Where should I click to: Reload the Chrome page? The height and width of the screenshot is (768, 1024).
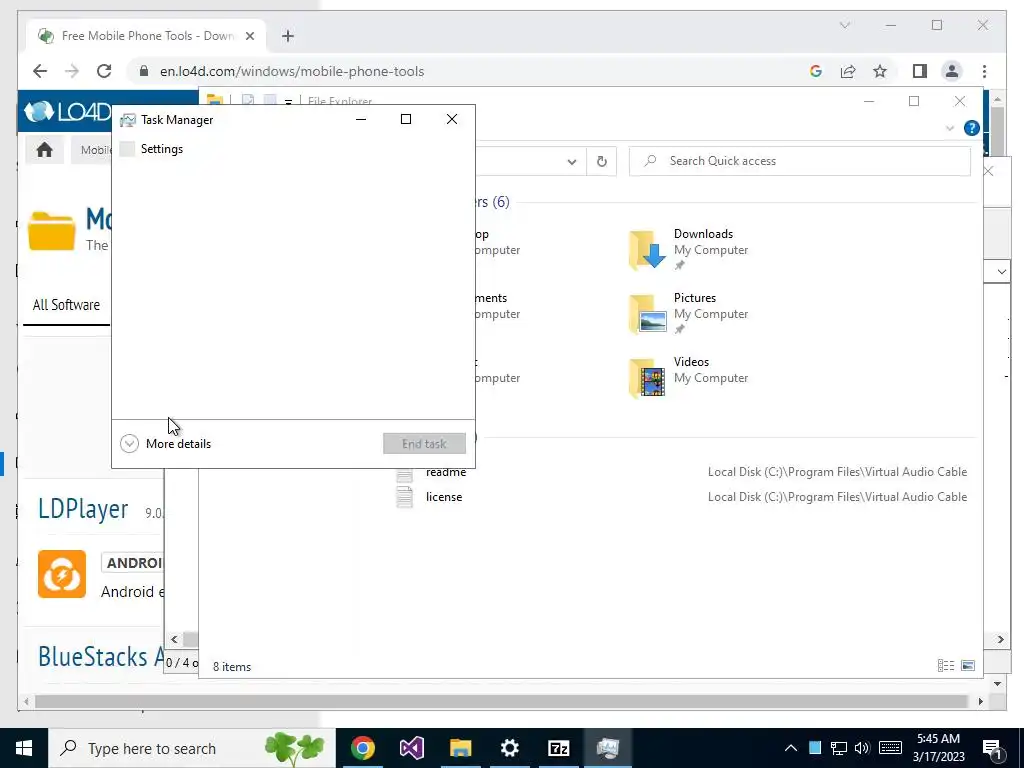104,71
